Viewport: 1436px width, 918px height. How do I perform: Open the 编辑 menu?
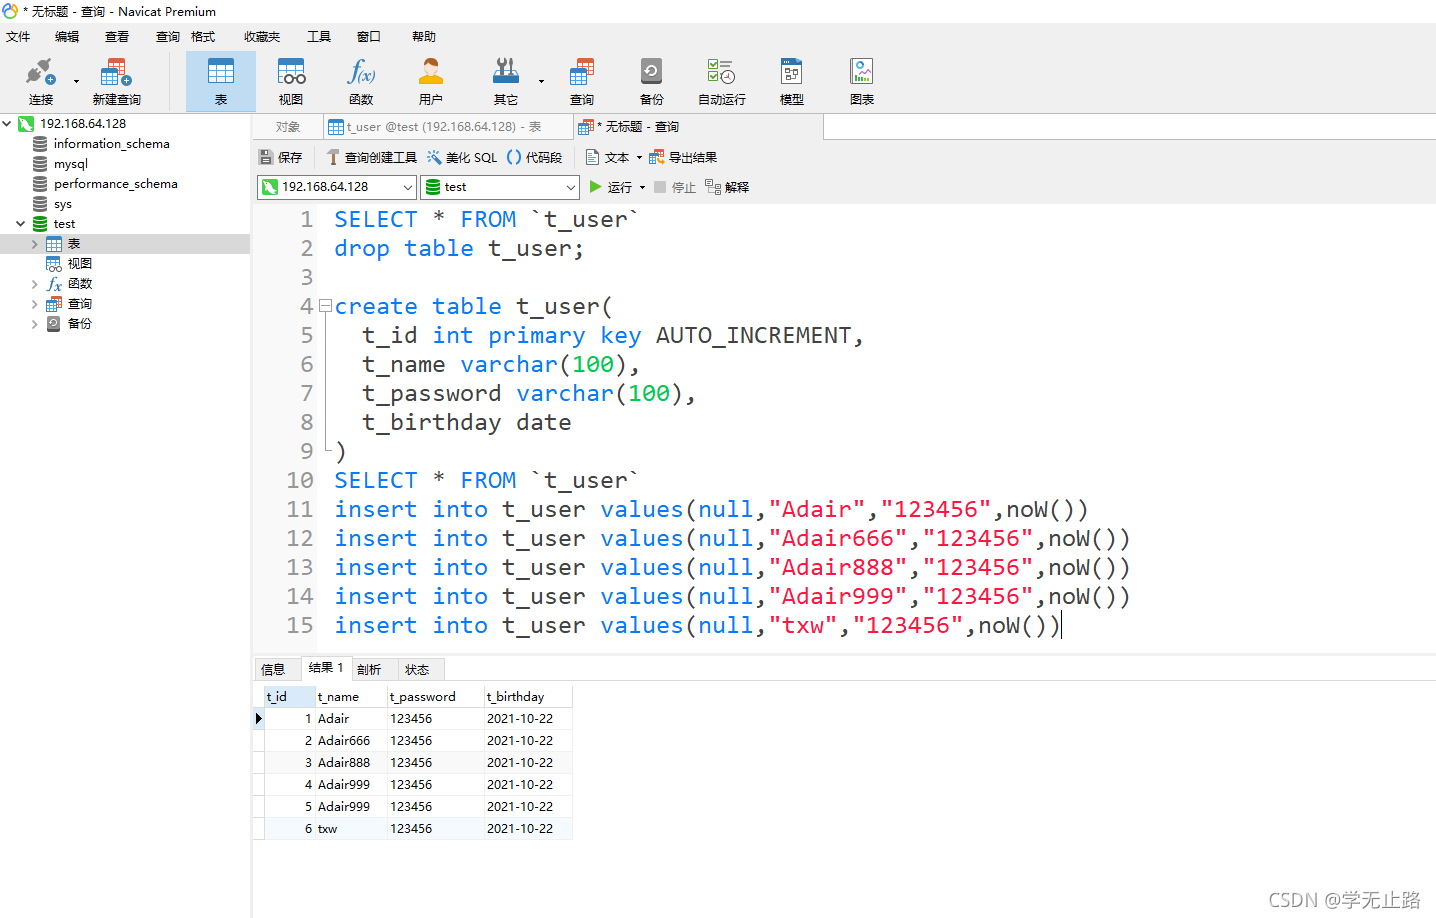[x=67, y=37]
